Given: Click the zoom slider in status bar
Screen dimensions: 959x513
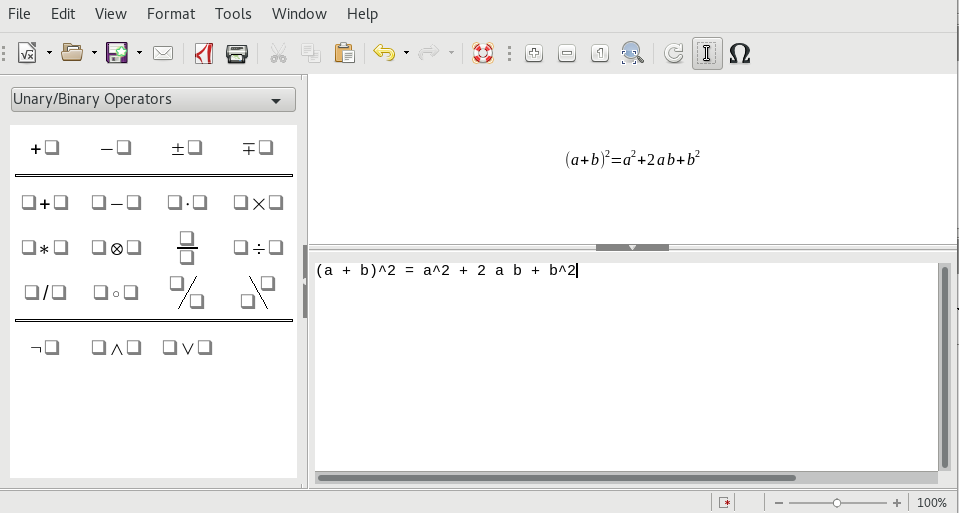Looking at the screenshot, I should coord(837,503).
